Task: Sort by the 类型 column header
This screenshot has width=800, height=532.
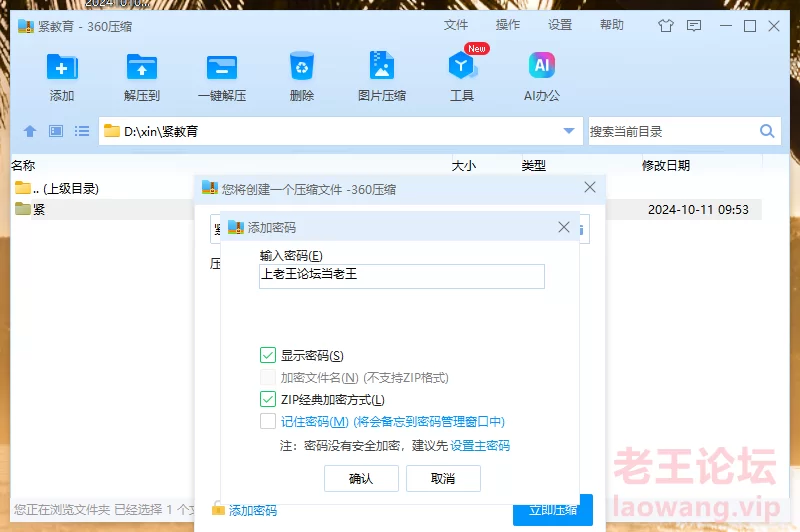Action: point(534,165)
